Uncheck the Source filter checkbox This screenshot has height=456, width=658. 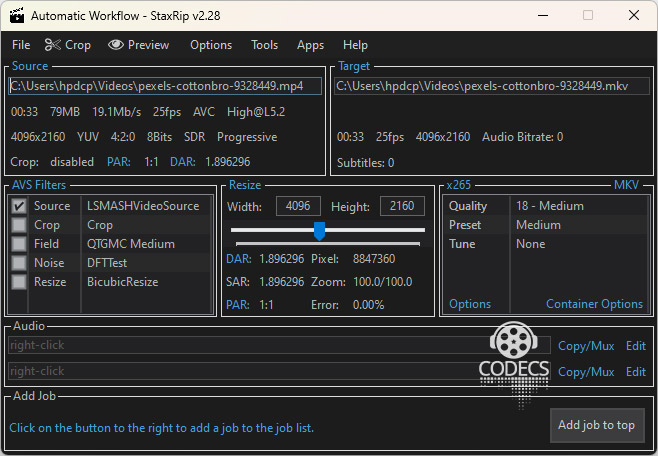[x=18, y=206]
